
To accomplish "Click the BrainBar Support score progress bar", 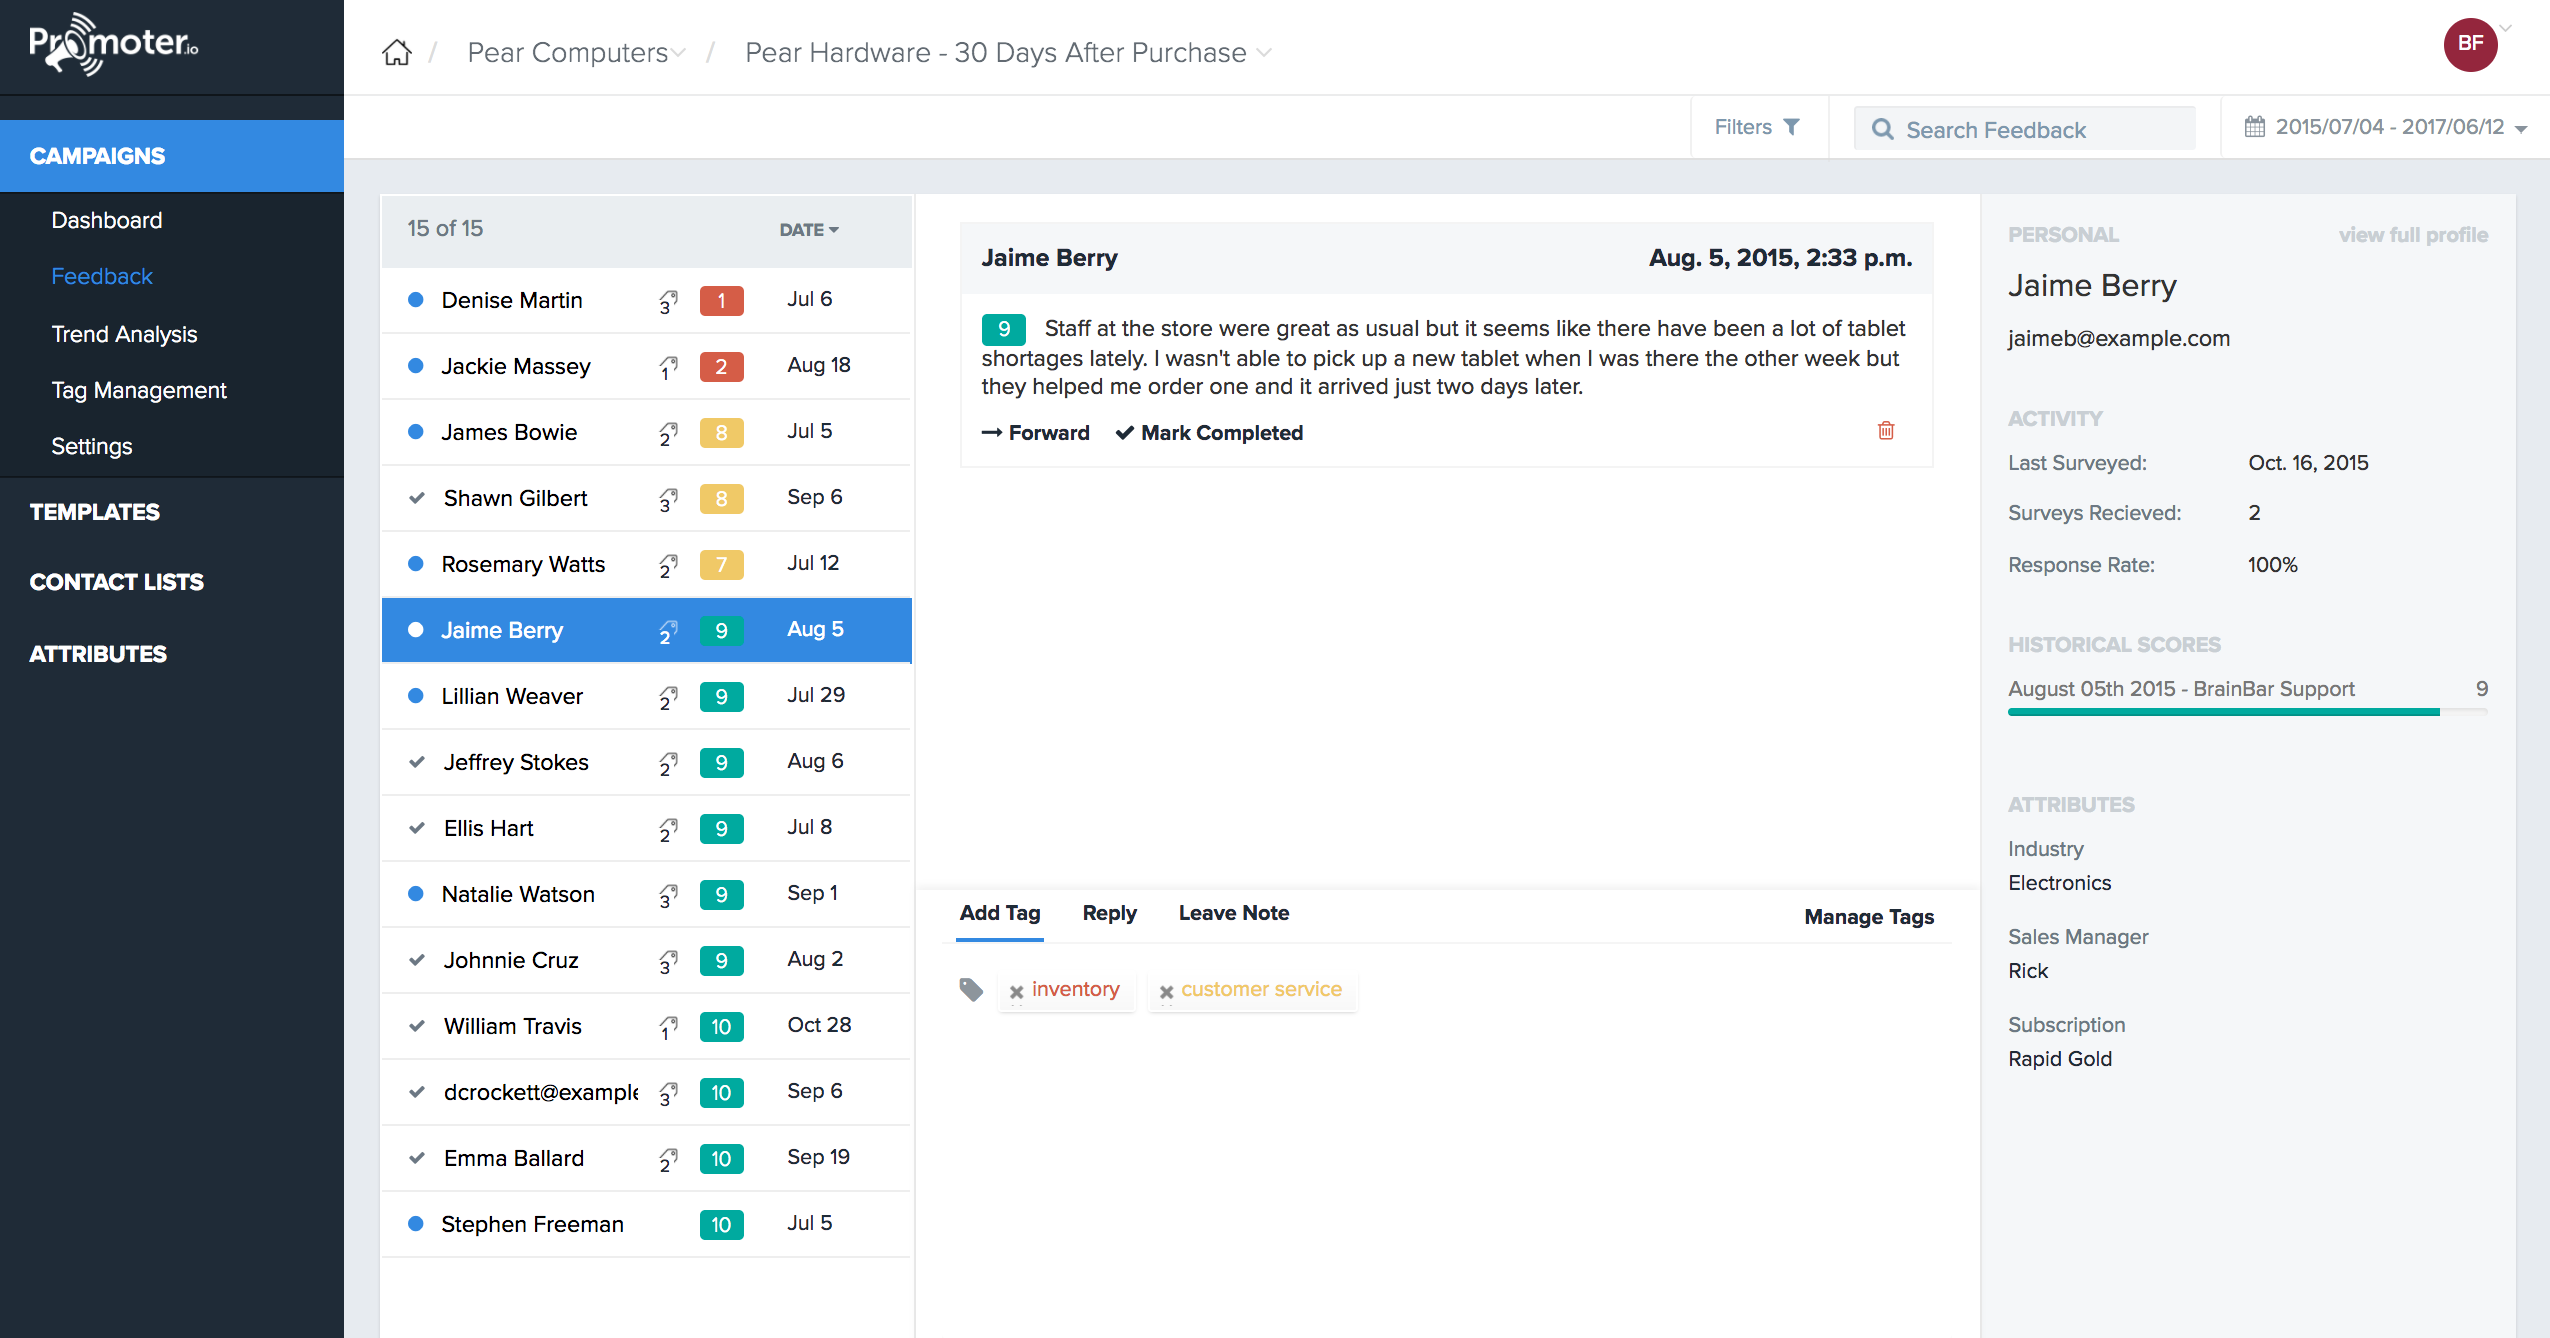I will (x=2248, y=712).
